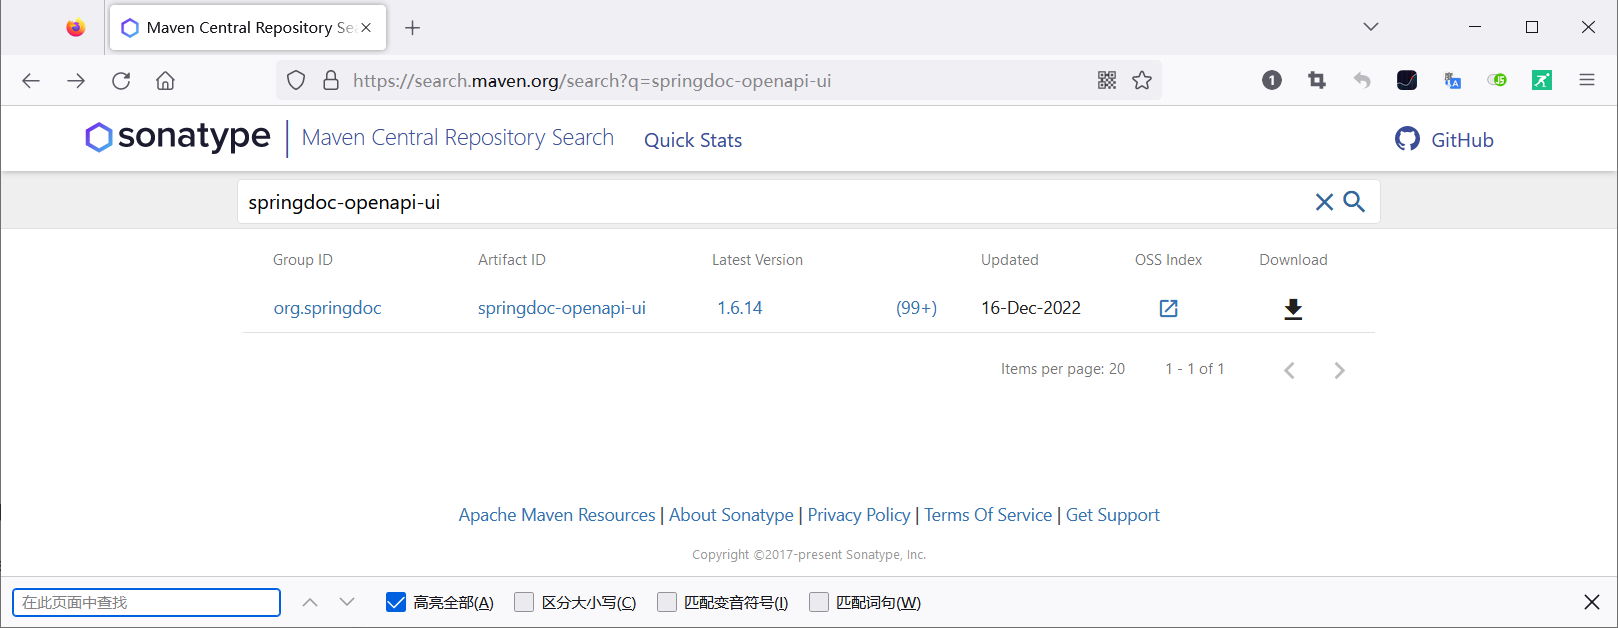Click the Firefox icon in the tab strip

pyautogui.click(x=76, y=28)
